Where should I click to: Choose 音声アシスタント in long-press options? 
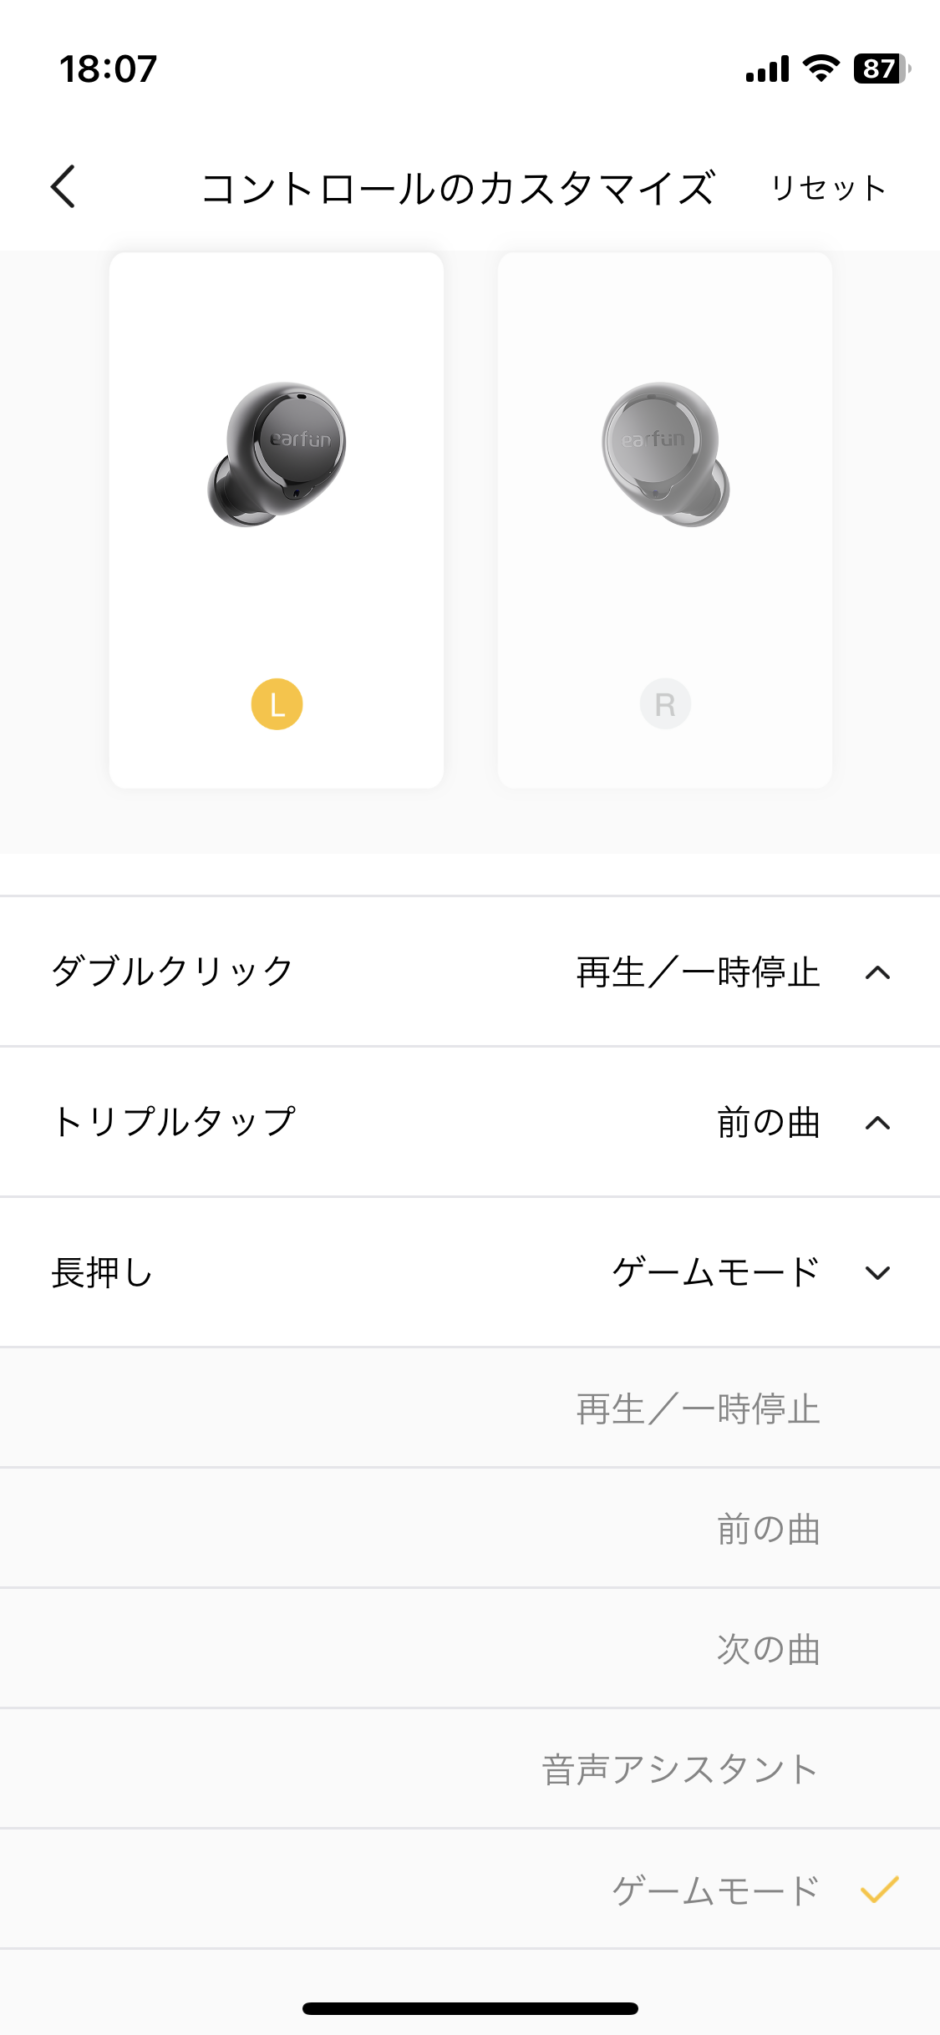679,1769
